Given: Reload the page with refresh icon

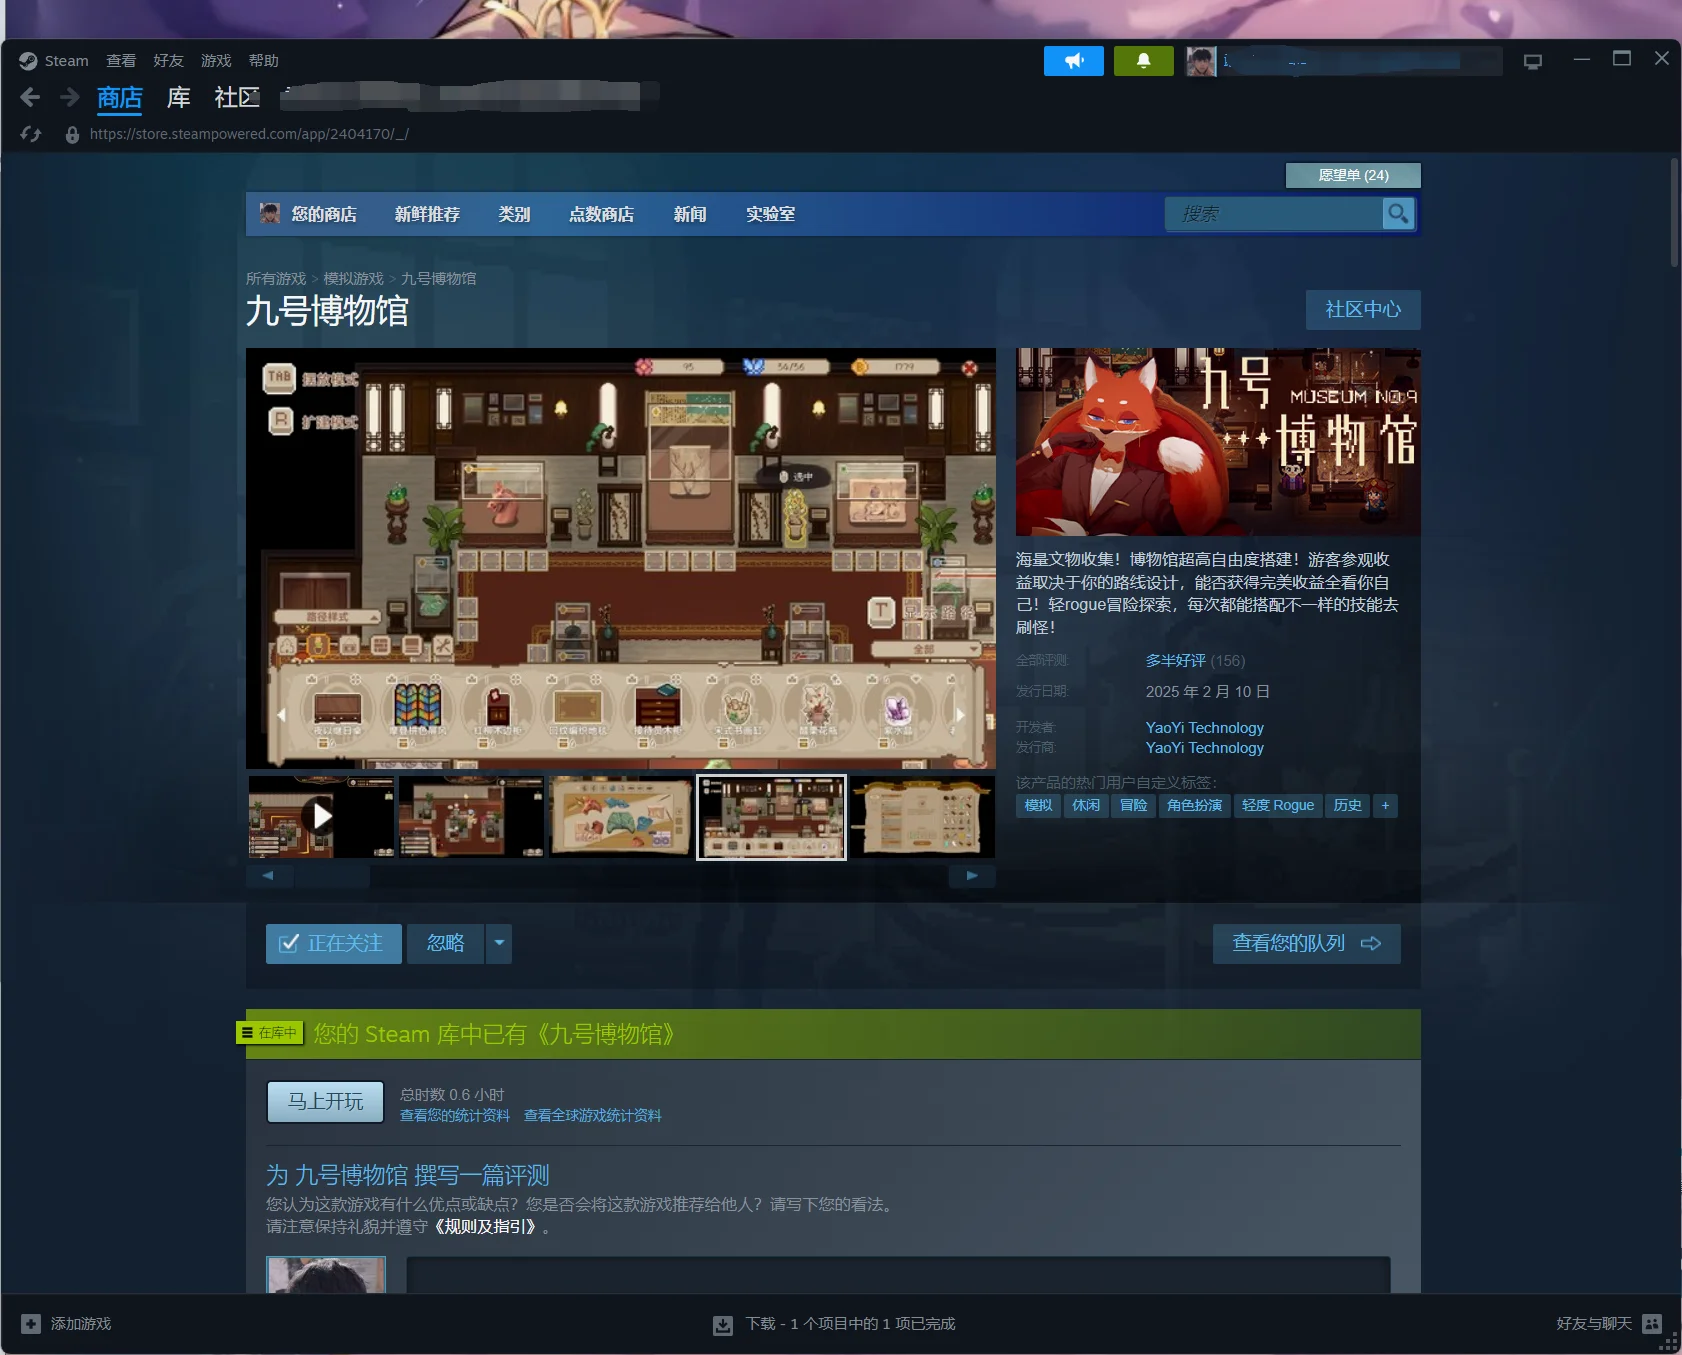Looking at the screenshot, I should (31, 134).
